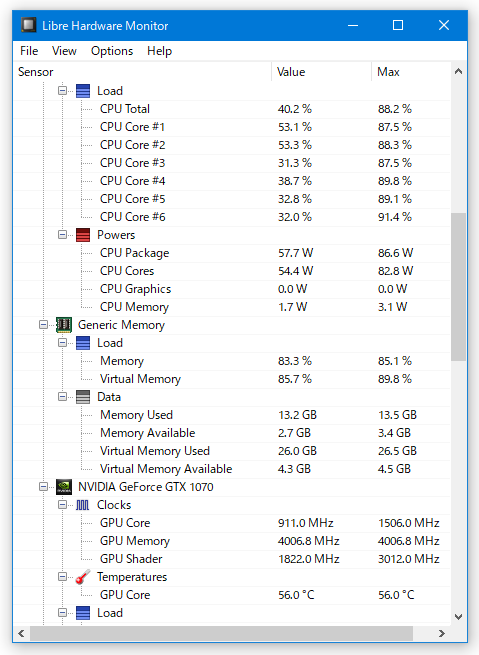The width and height of the screenshot is (479, 655).
Task: Click the vertical scrollbar down arrow
Action: click(x=458, y=617)
